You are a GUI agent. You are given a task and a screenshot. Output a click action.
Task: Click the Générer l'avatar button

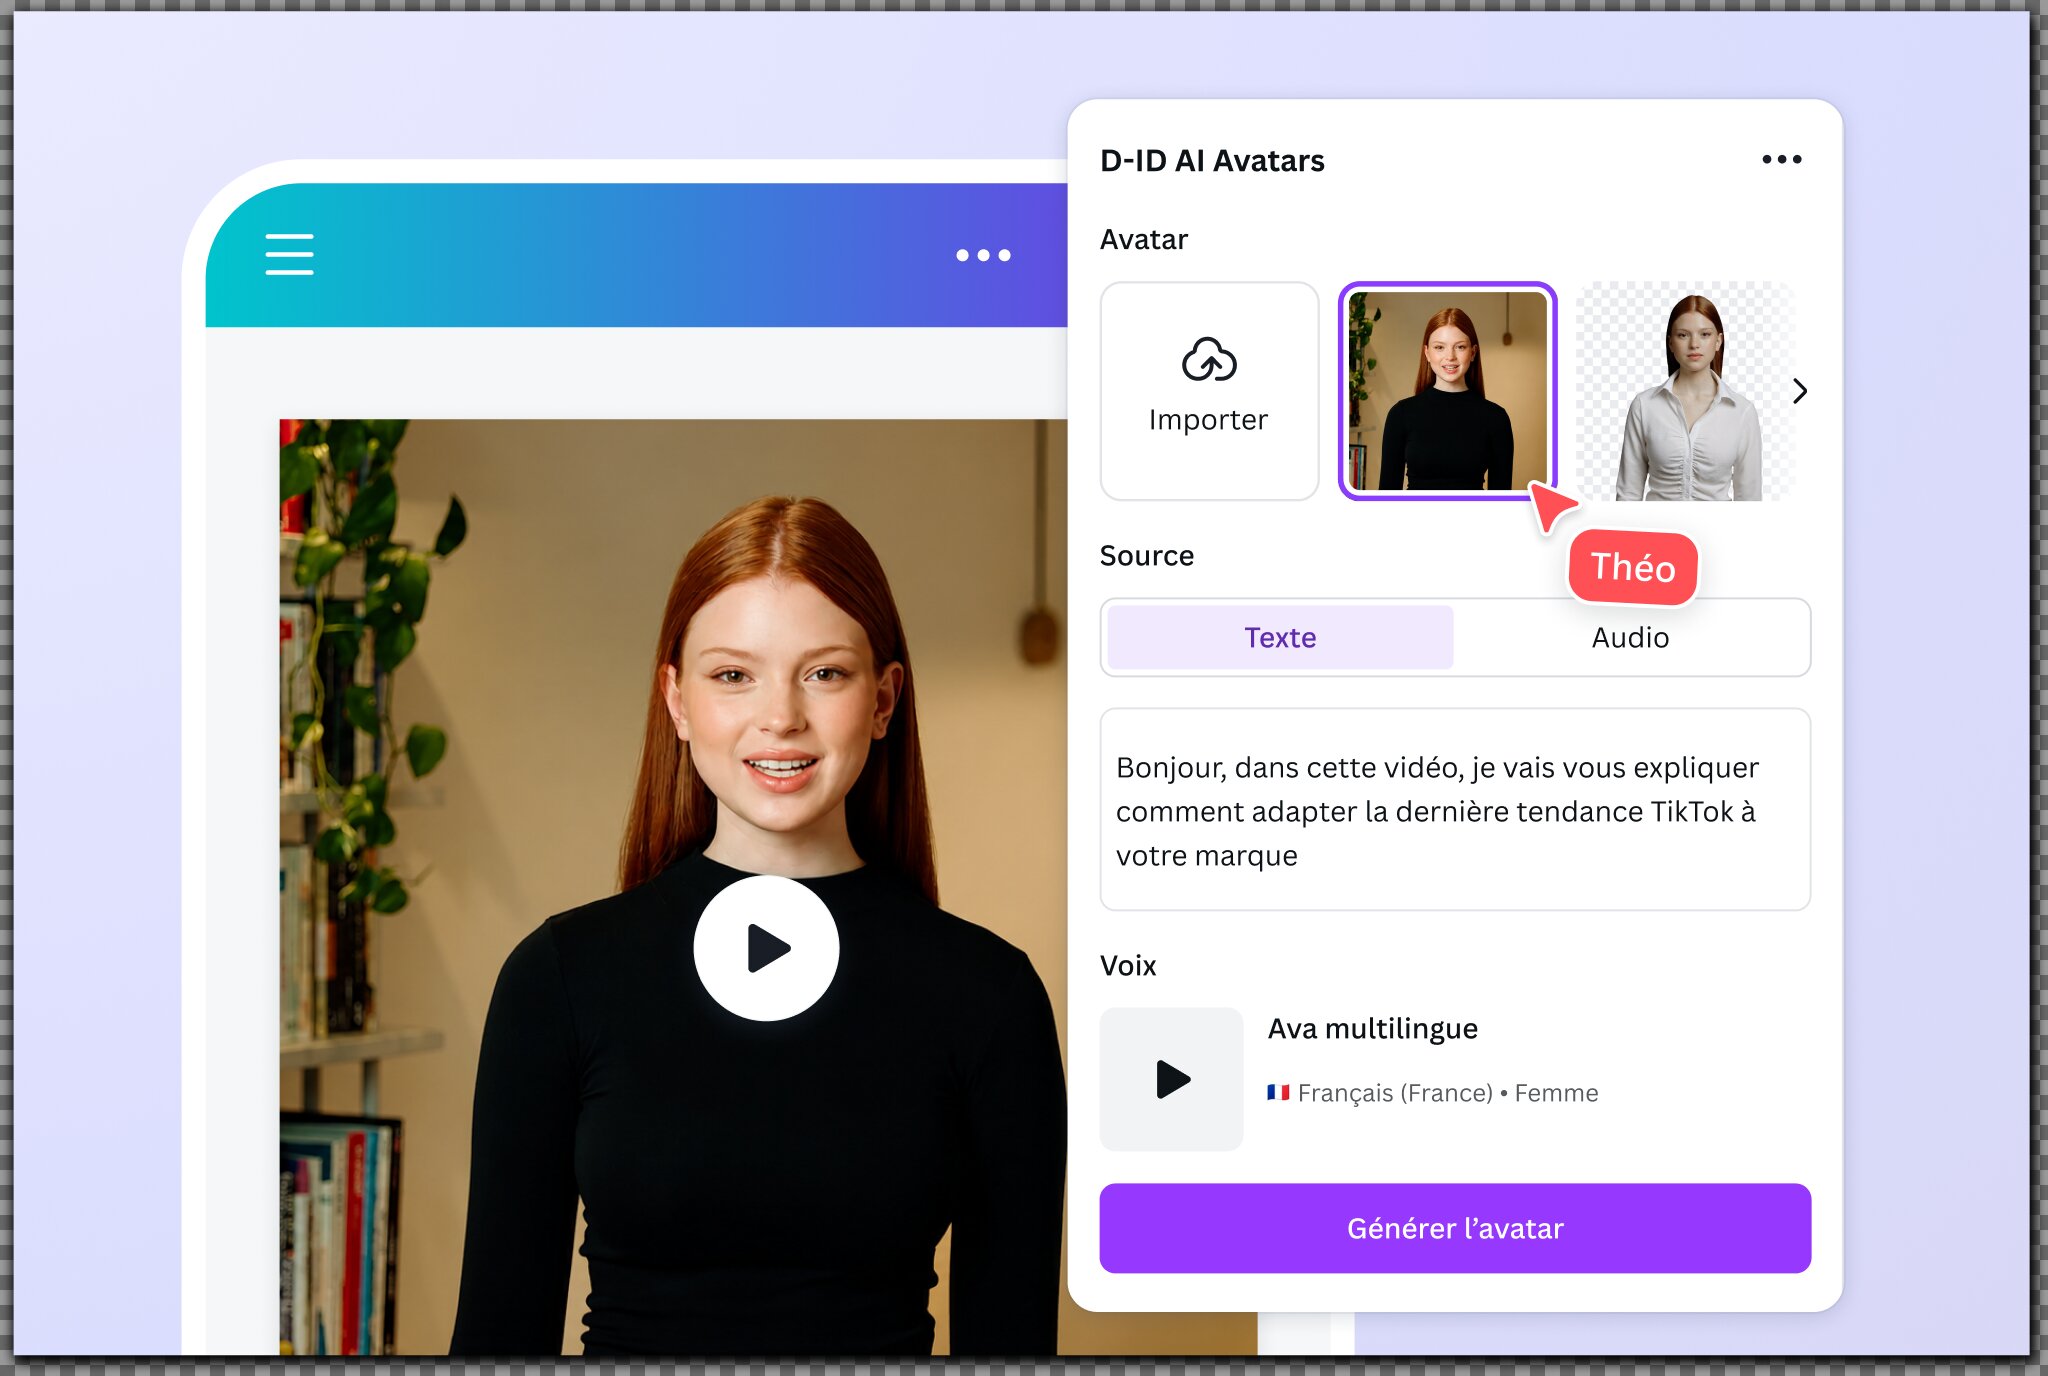tap(1455, 1228)
